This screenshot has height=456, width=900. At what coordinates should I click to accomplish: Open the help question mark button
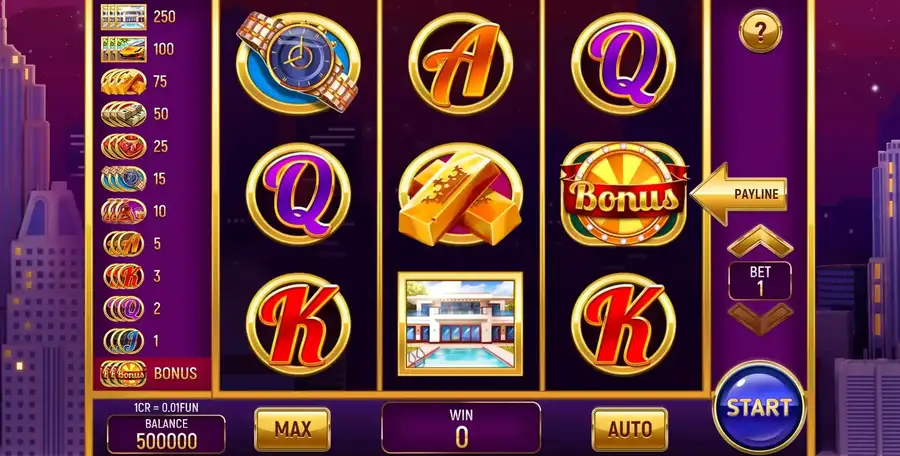click(760, 32)
